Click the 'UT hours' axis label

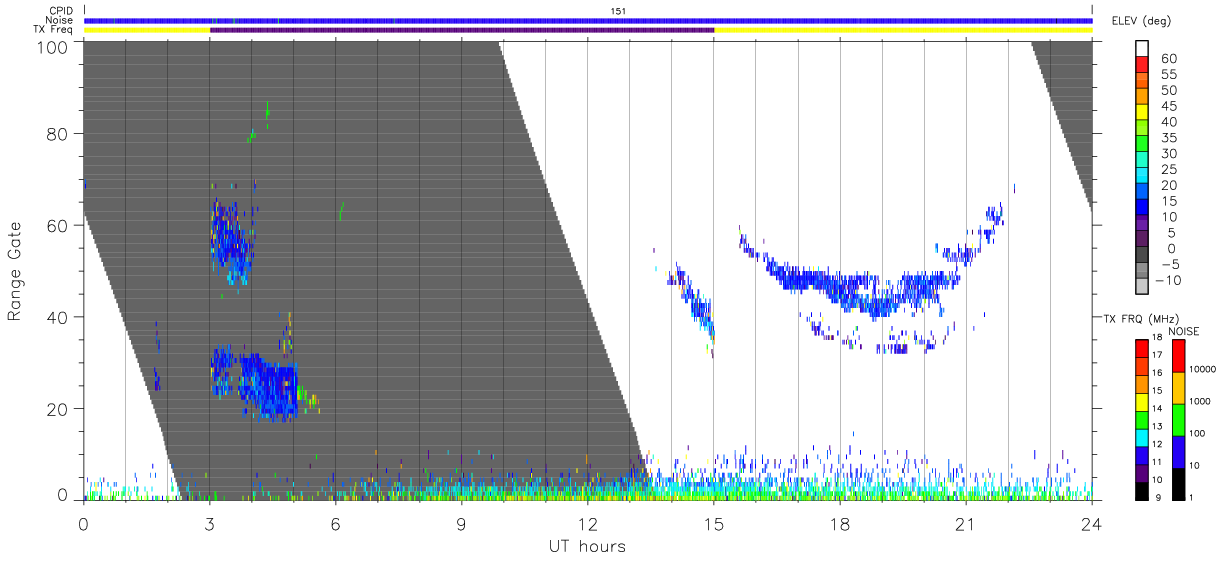(x=587, y=546)
